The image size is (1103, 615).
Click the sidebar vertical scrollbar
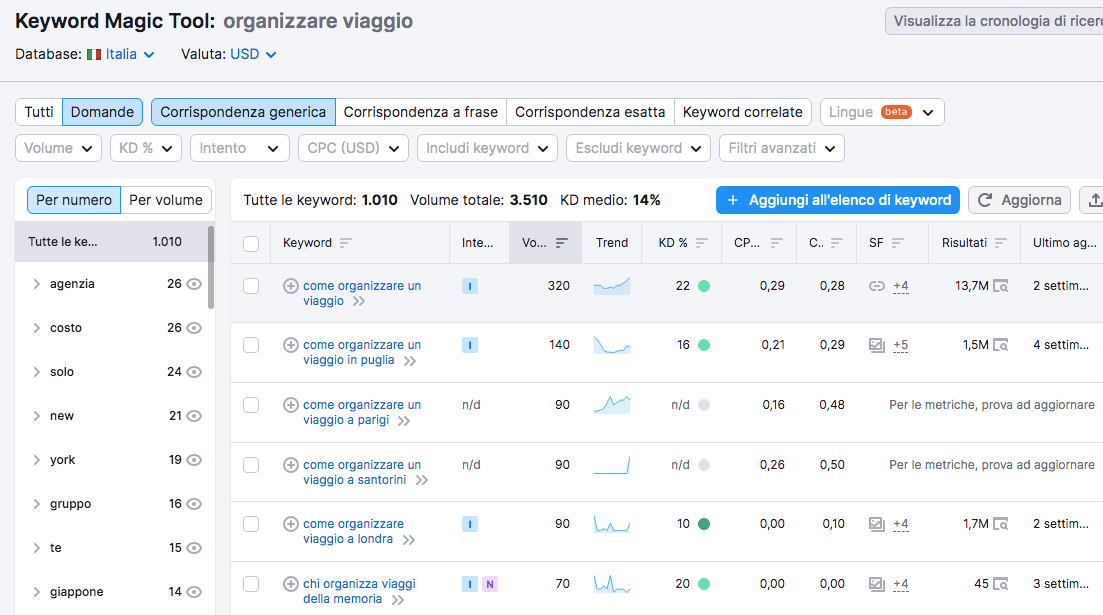[x=211, y=266]
